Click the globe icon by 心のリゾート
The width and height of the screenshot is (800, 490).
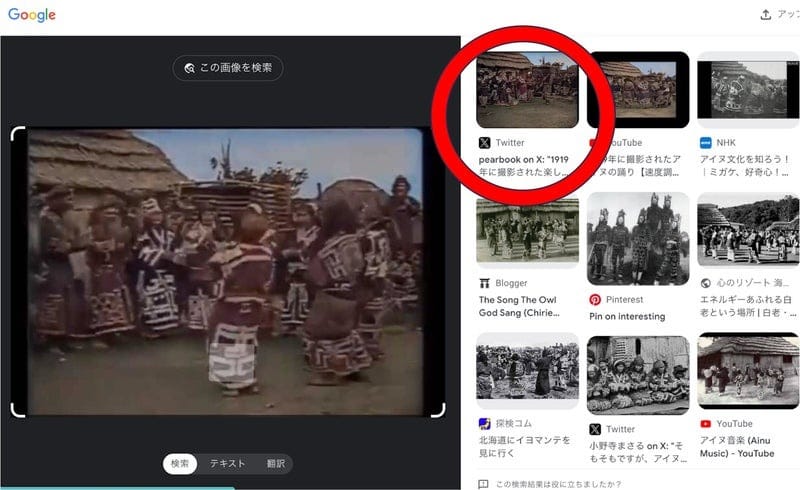706,283
